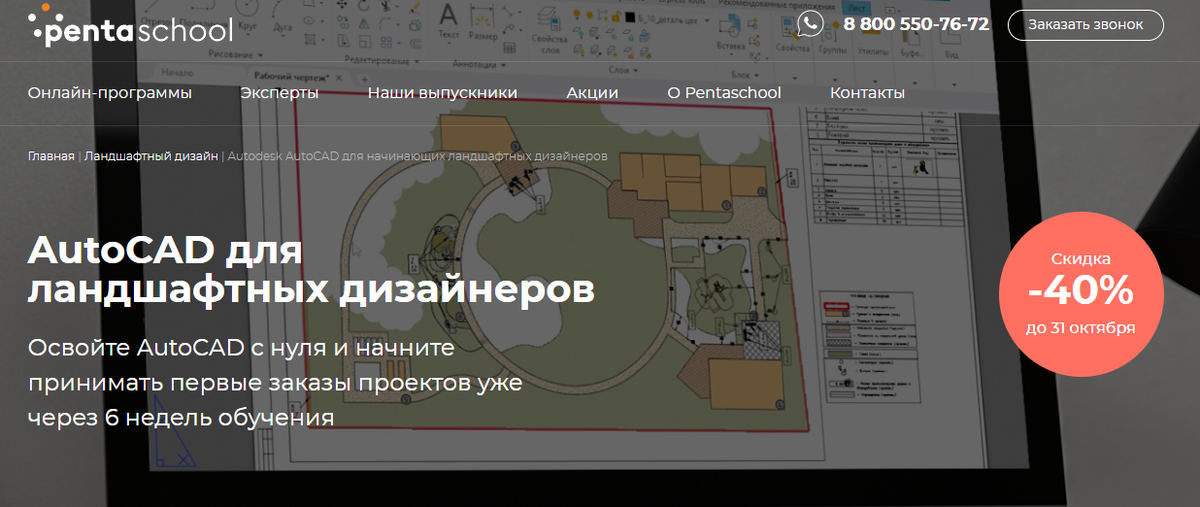Open the Онлайн-программы menu

click(110, 93)
